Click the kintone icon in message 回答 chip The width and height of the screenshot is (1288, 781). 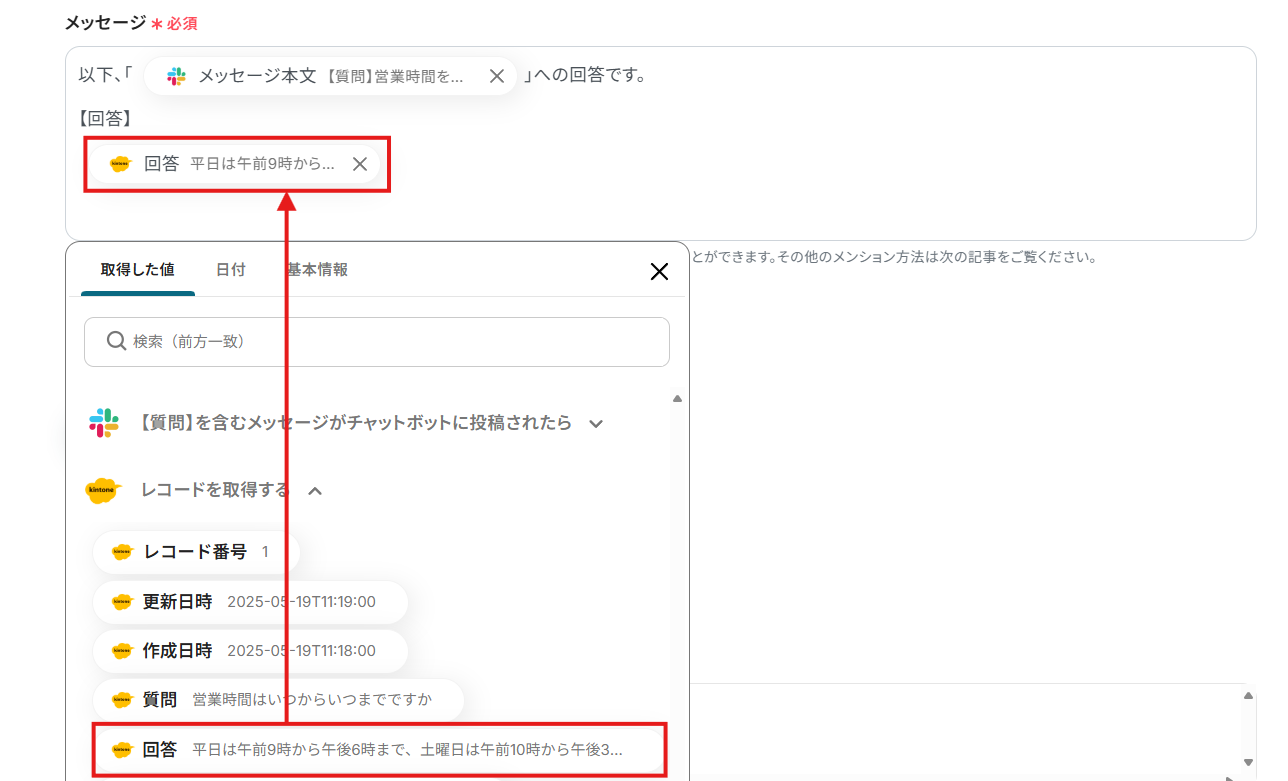(120, 164)
